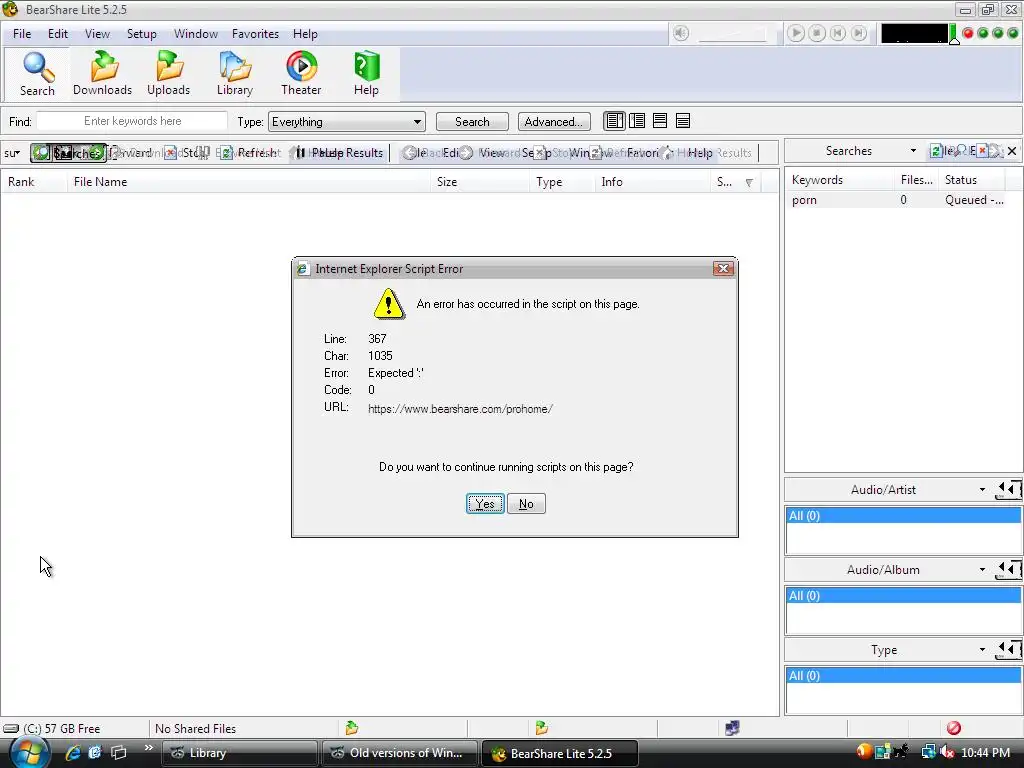The image size is (1024, 768).
Task: Expand the Searches panel dropdown arrow
Action: click(x=913, y=151)
